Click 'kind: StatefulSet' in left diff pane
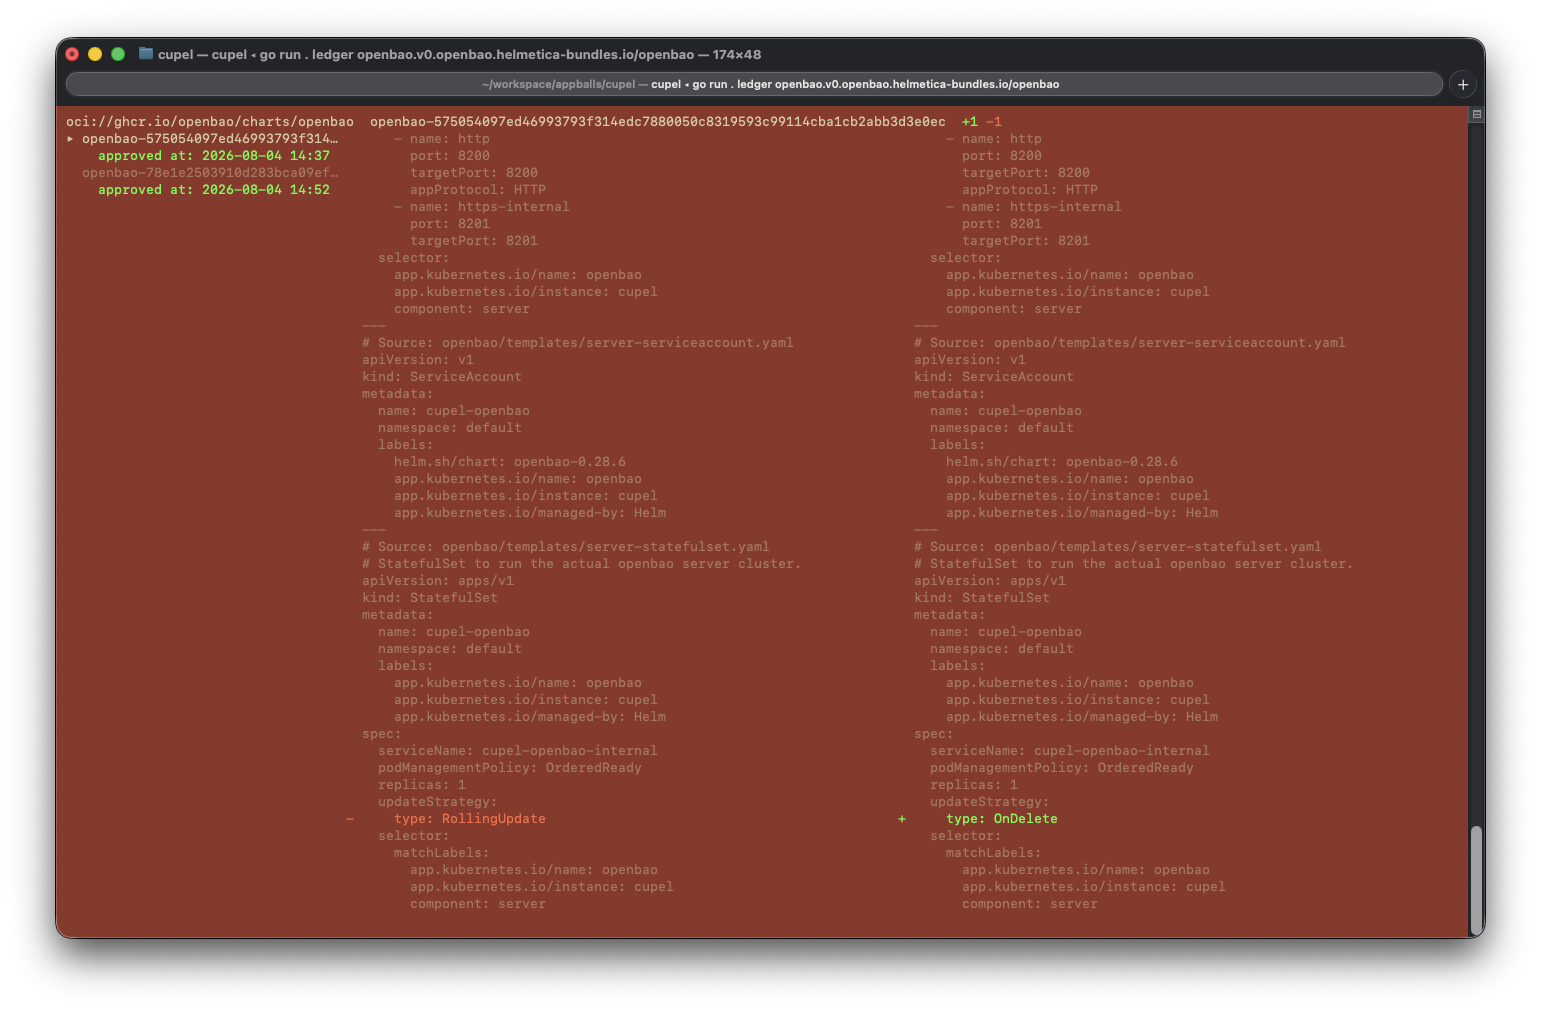 pos(430,598)
